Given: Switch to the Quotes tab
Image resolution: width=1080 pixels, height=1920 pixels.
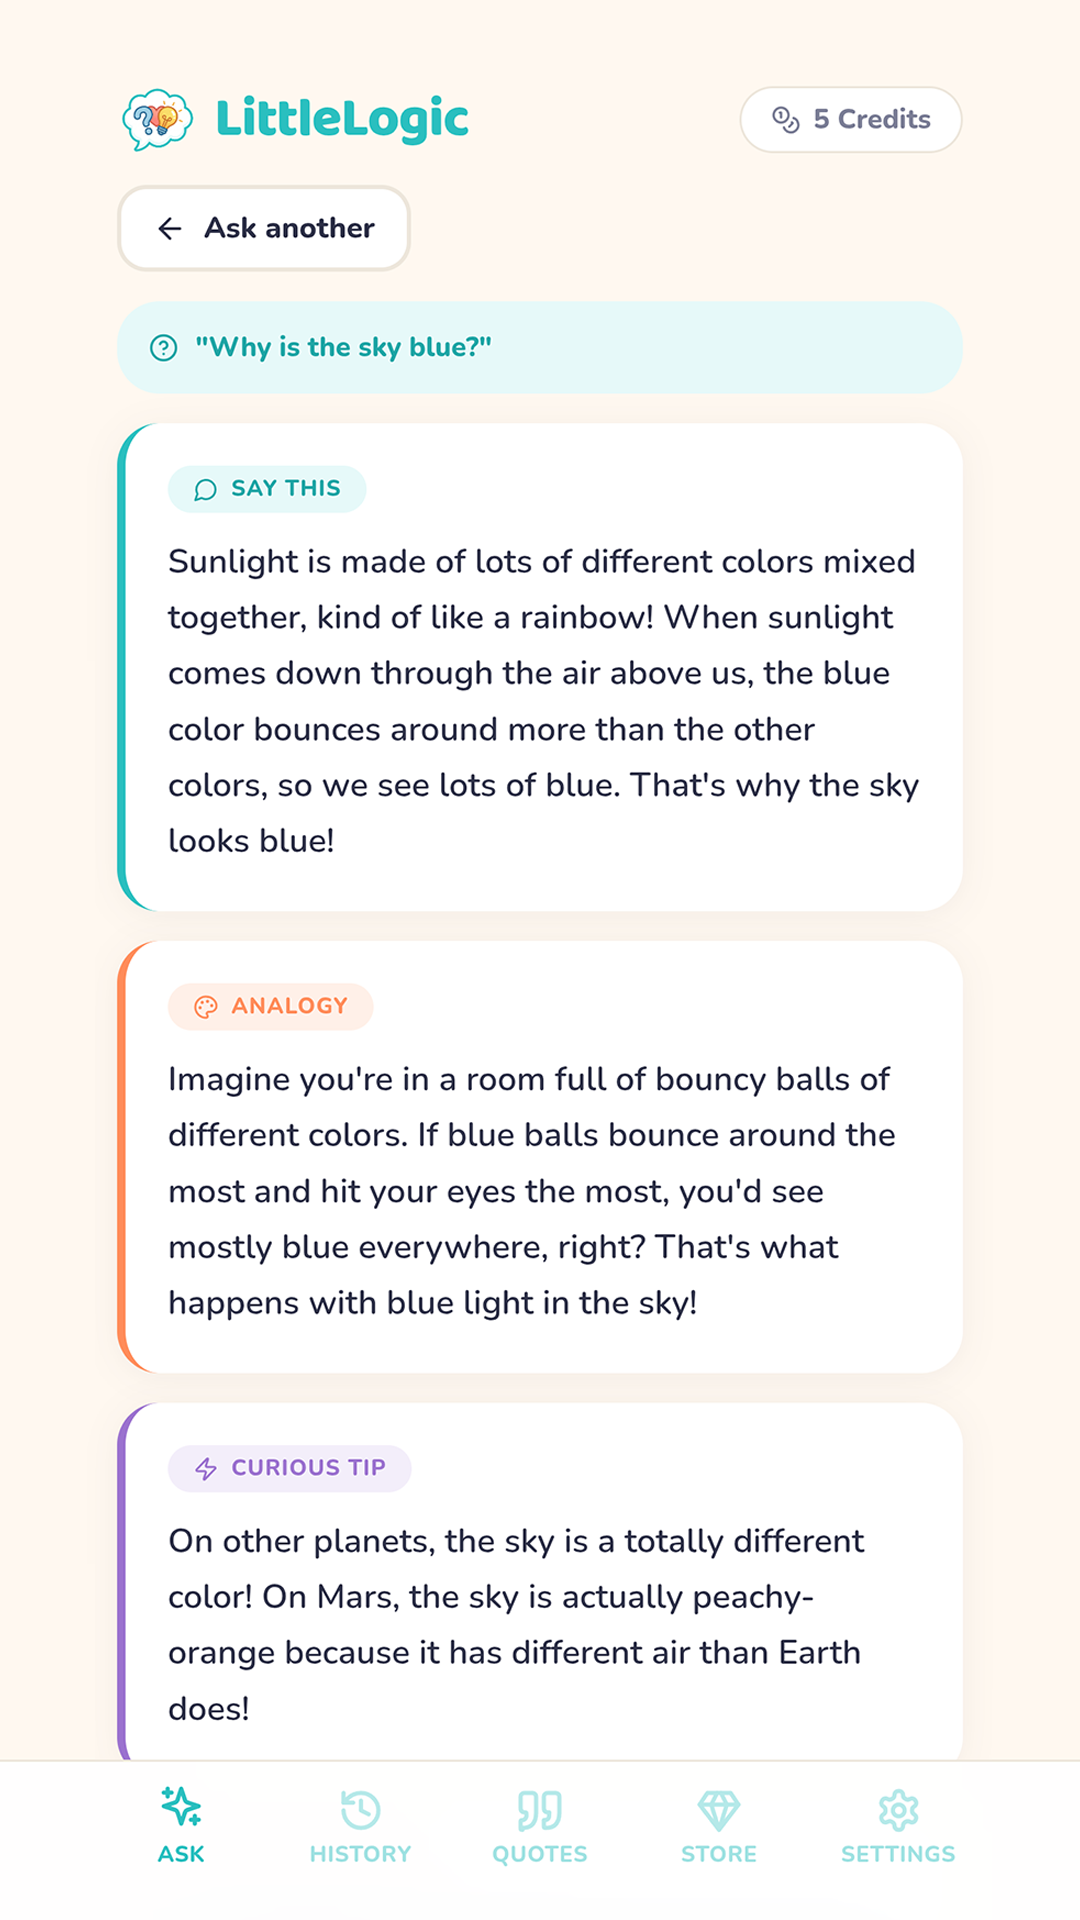Looking at the screenshot, I should coord(540,1826).
